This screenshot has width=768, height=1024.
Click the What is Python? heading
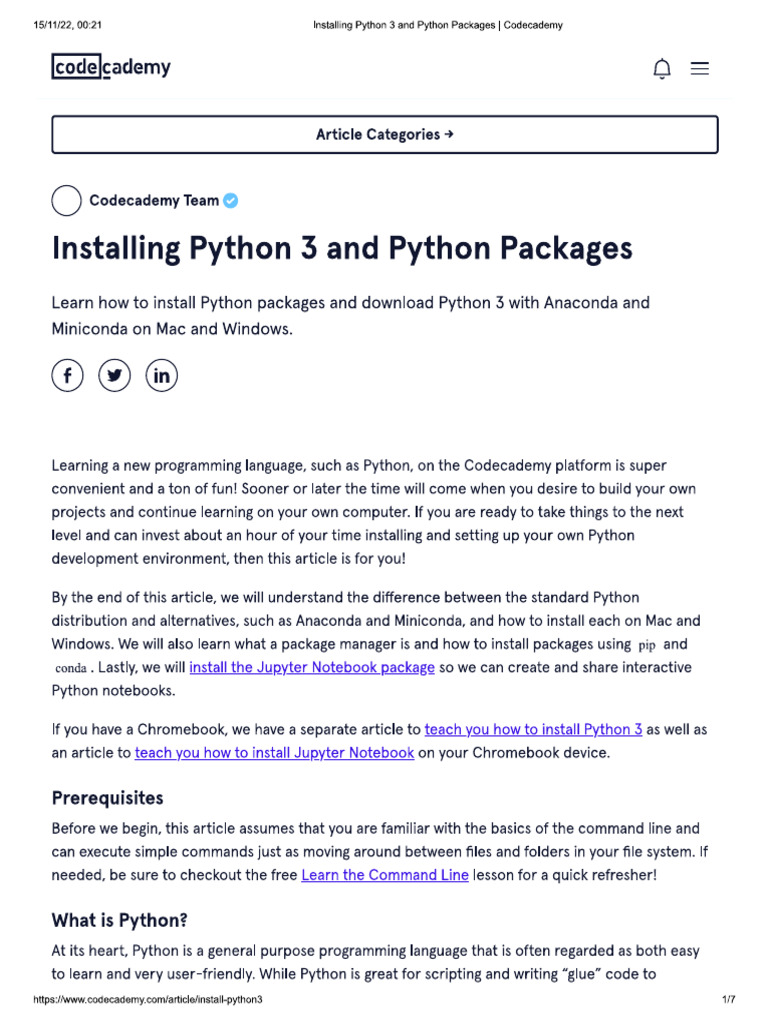[119, 920]
